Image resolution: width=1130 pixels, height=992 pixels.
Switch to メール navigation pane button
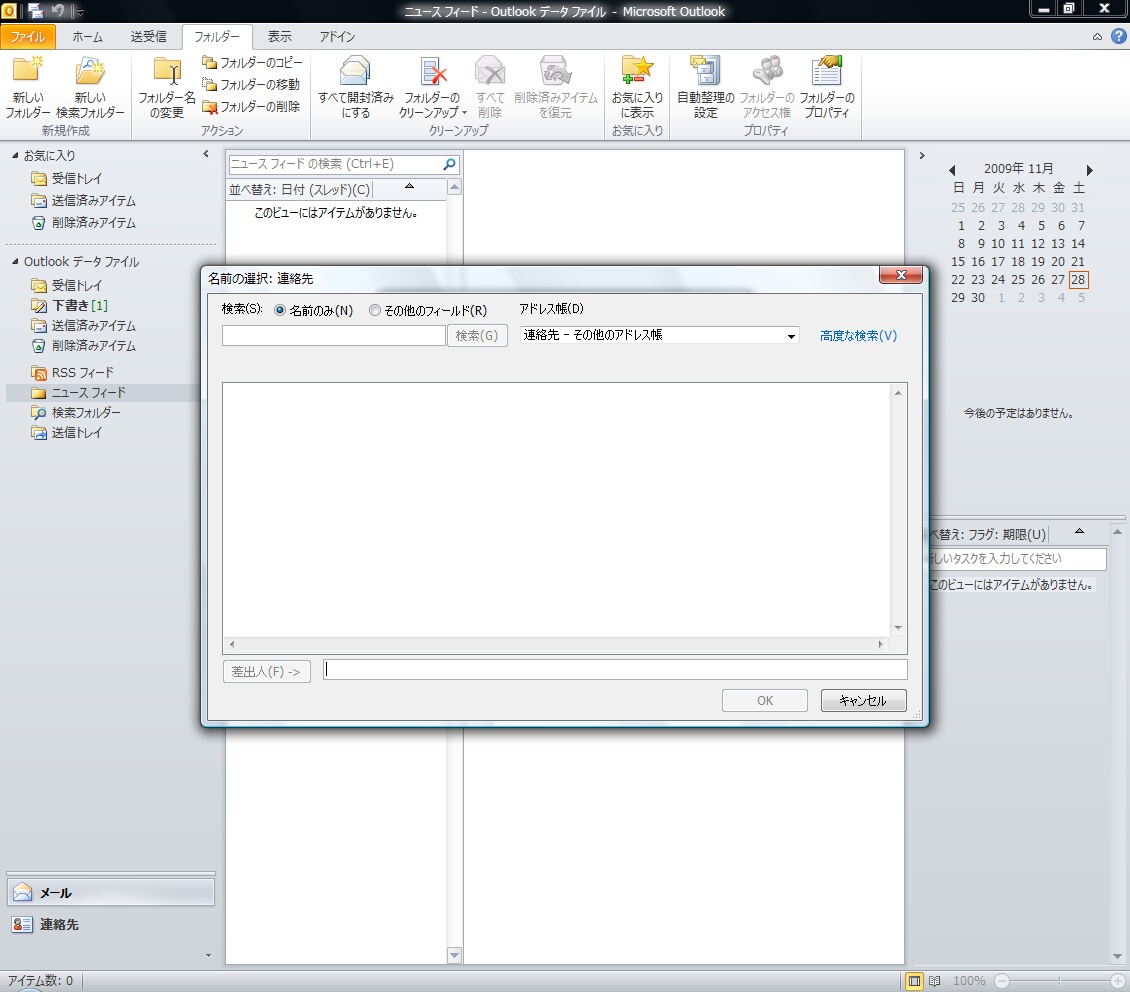click(111, 893)
